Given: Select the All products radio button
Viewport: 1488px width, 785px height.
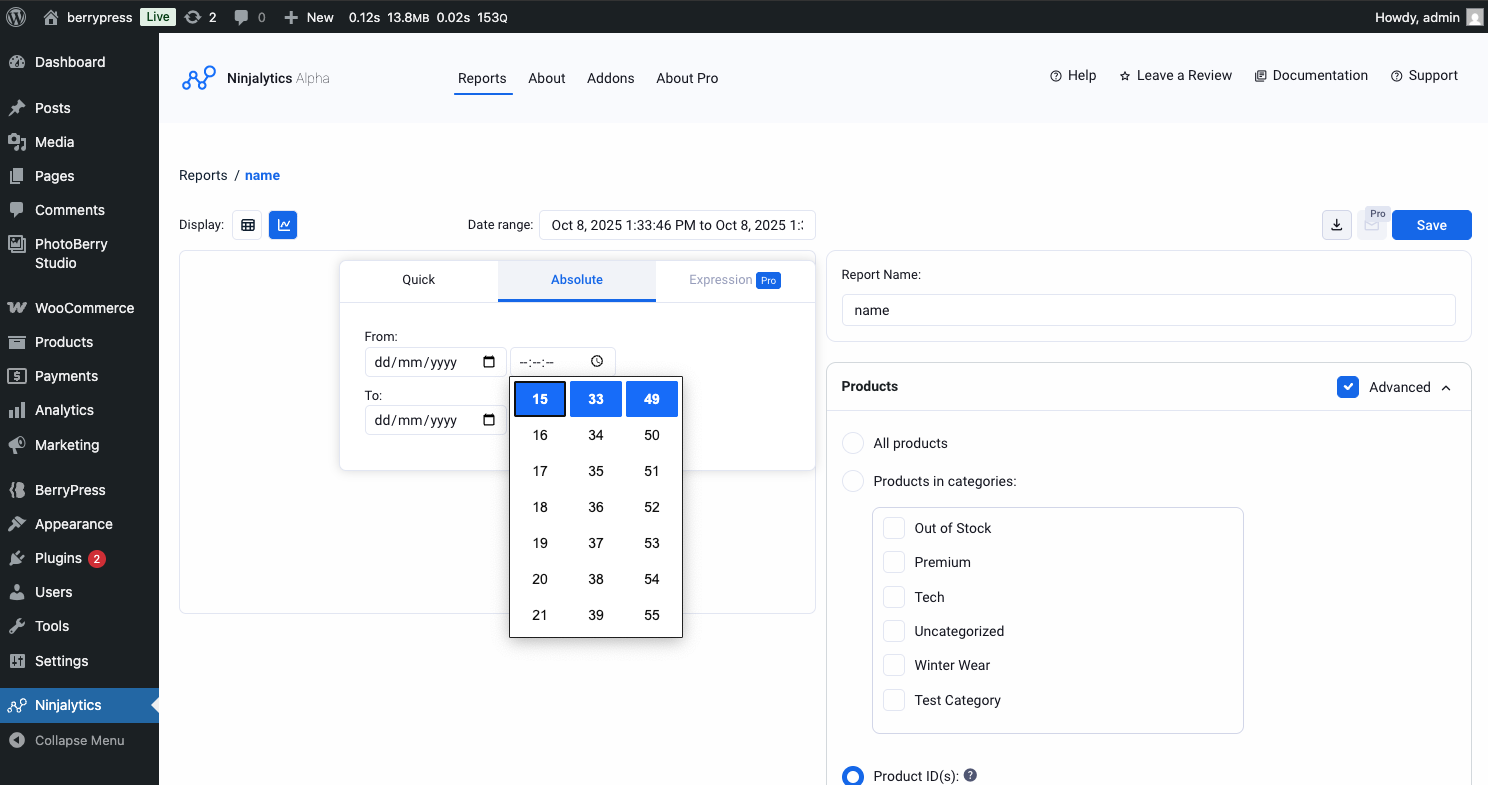Looking at the screenshot, I should tap(852, 443).
